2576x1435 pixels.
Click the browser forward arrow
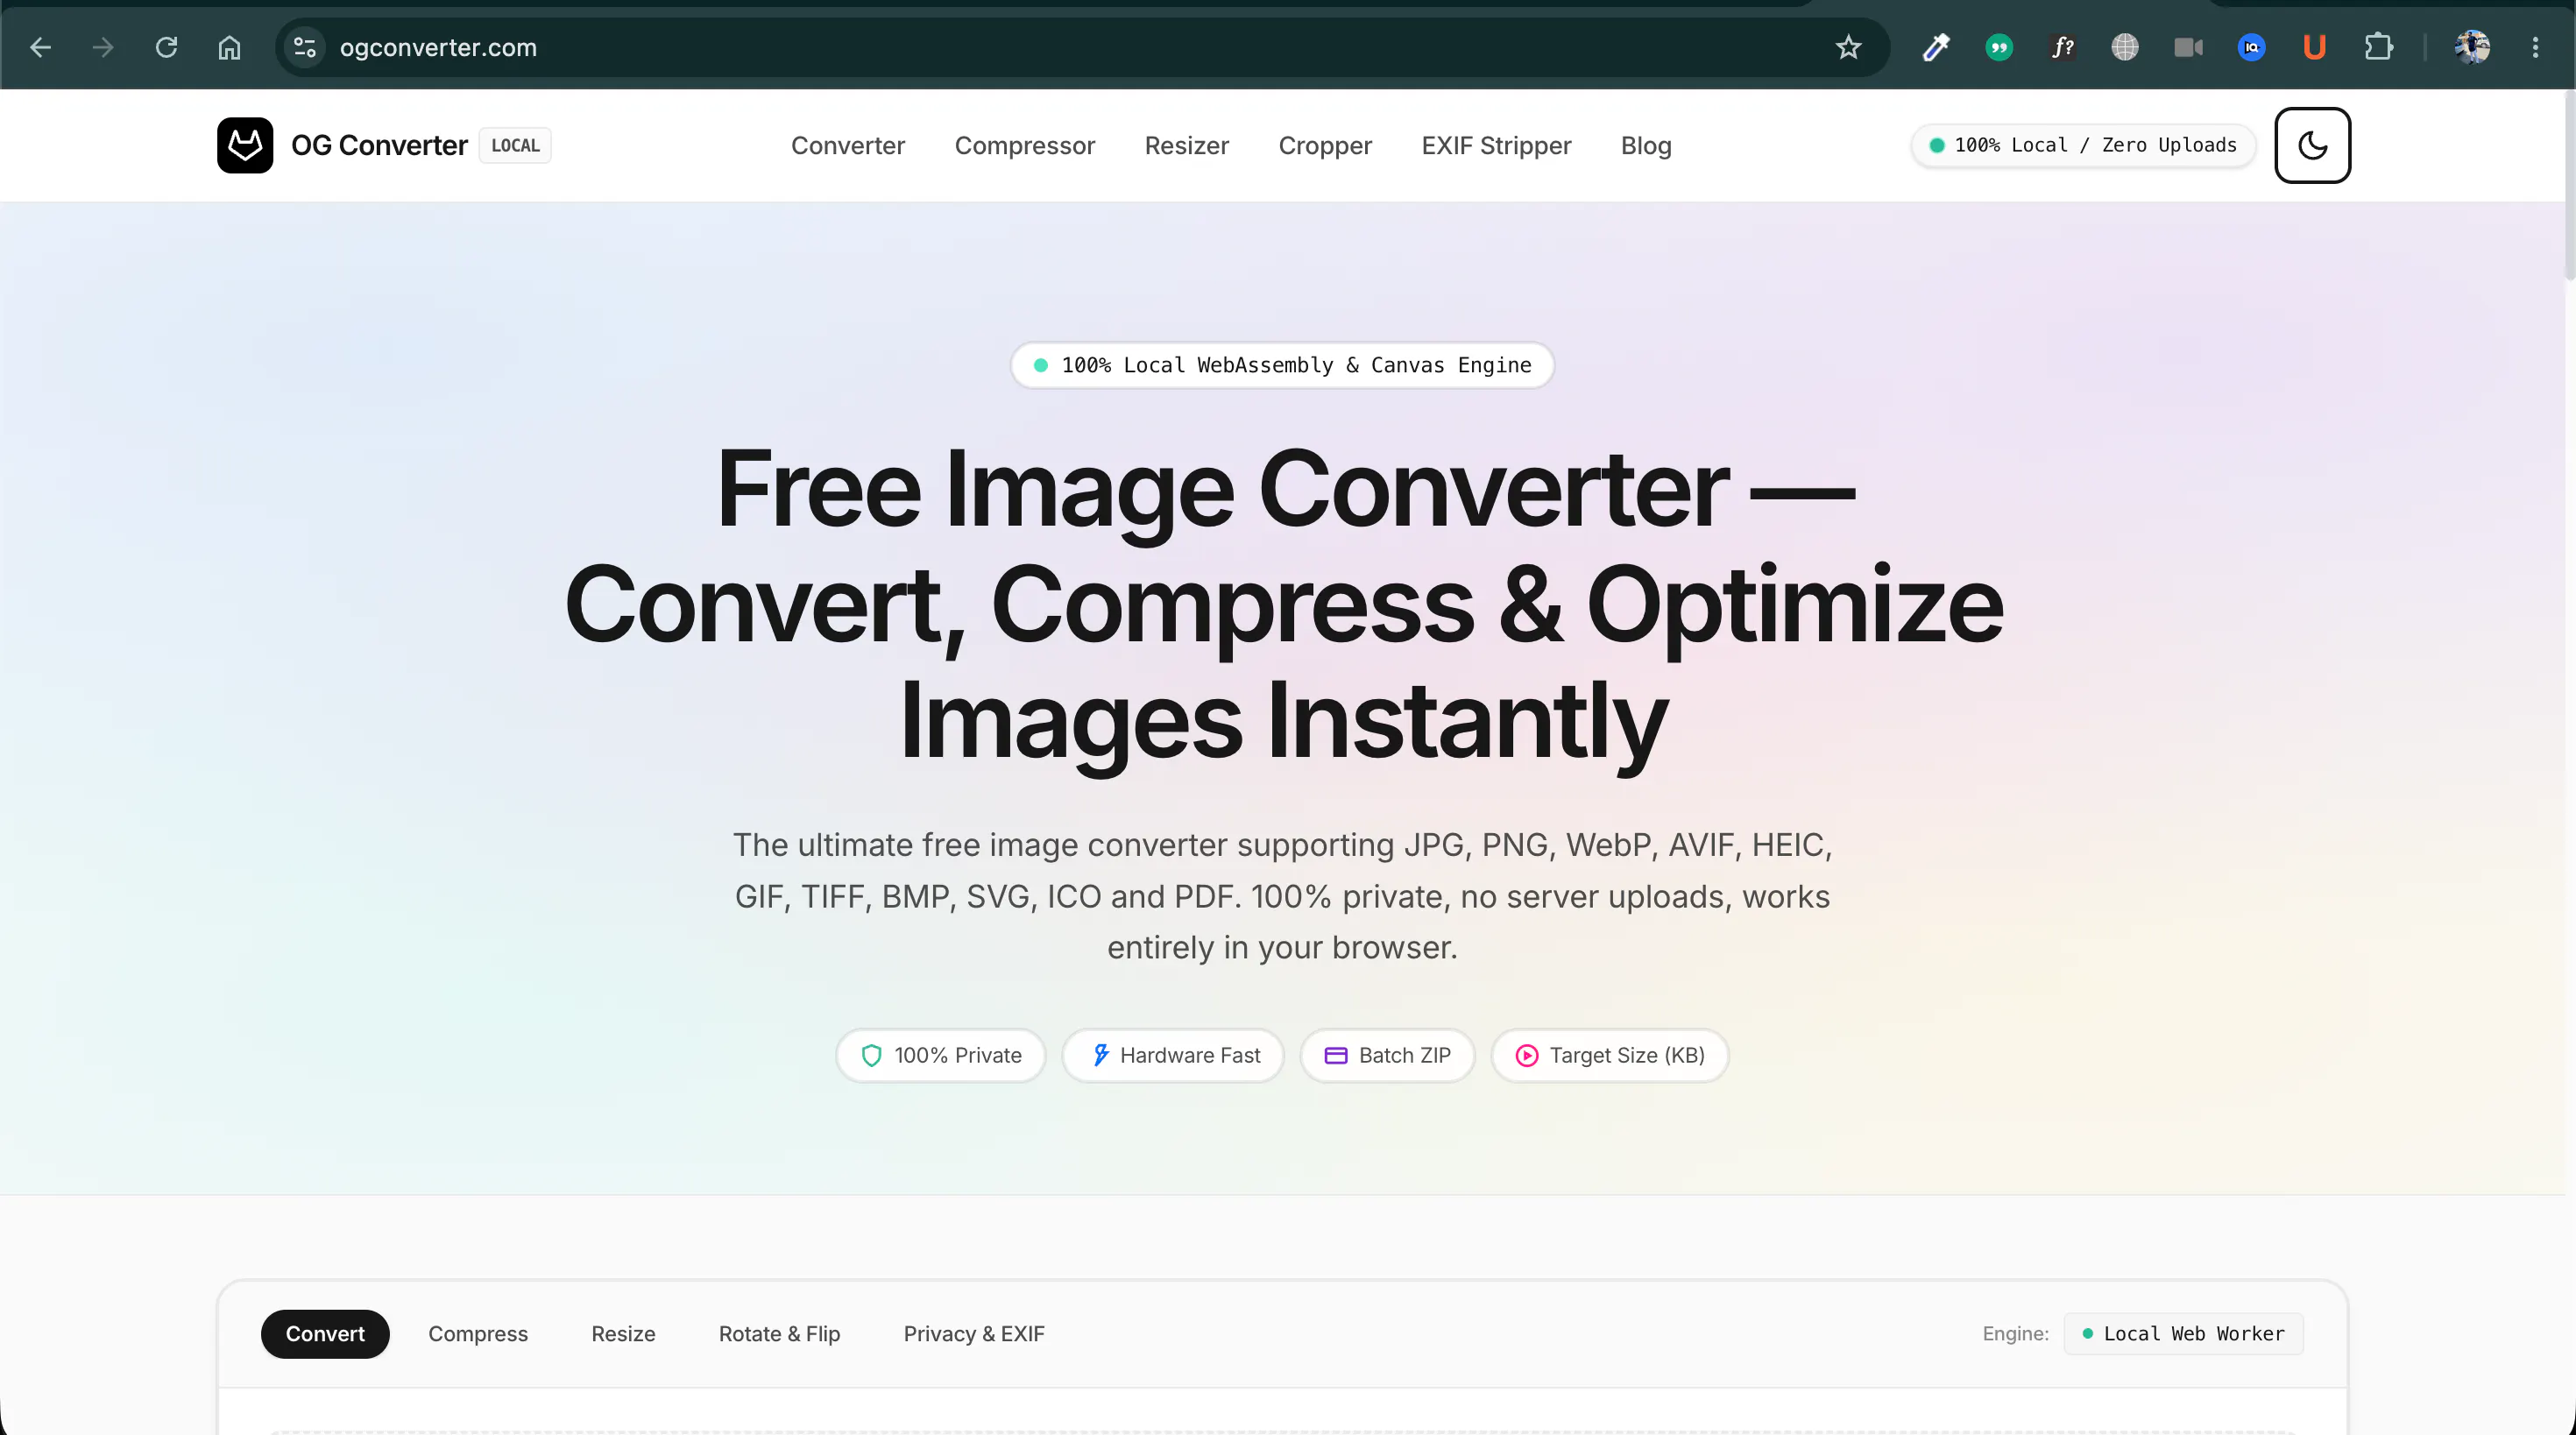coord(103,47)
